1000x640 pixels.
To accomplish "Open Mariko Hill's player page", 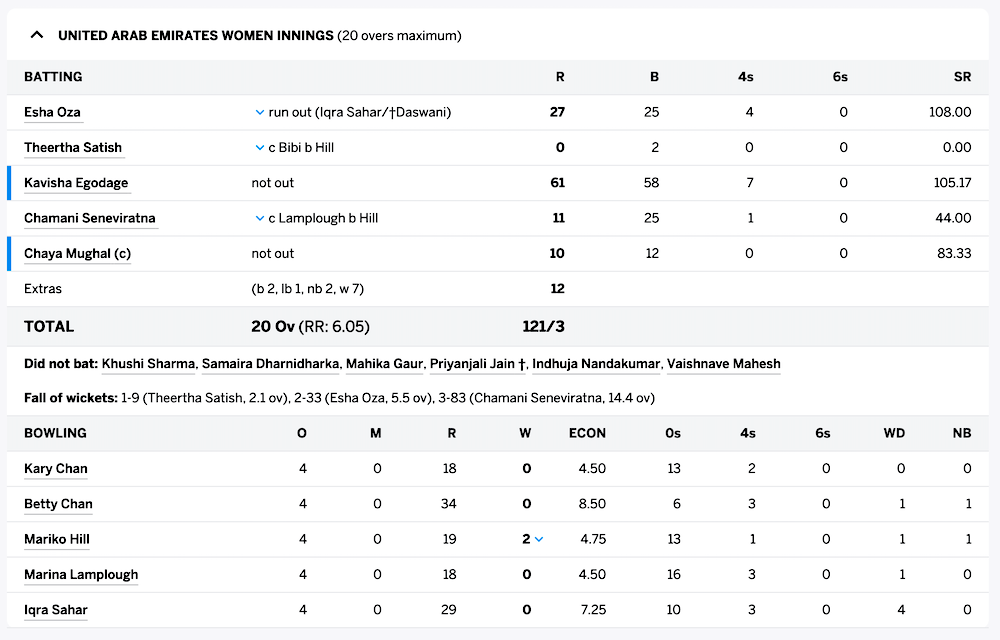I will tap(56, 539).
